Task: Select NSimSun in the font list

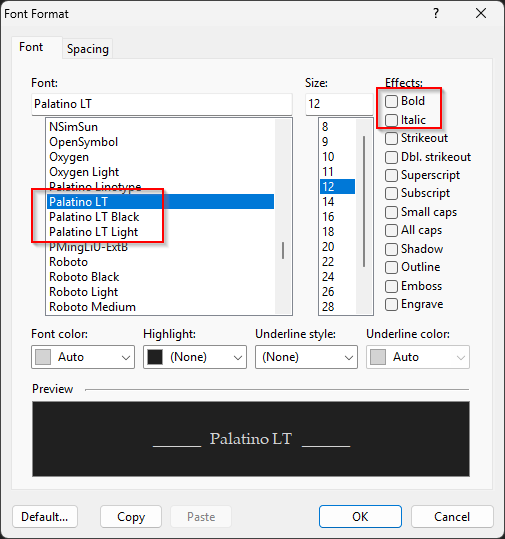Action: tap(161, 127)
